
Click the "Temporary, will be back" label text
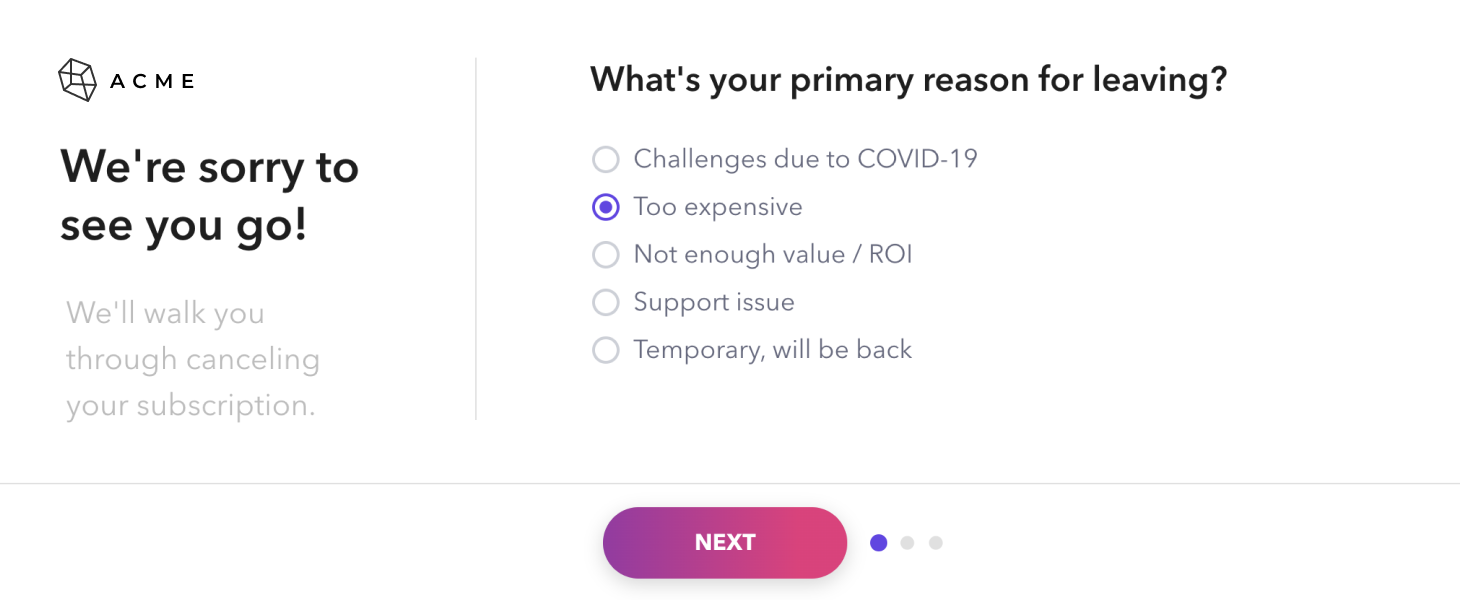tap(773, 350)
